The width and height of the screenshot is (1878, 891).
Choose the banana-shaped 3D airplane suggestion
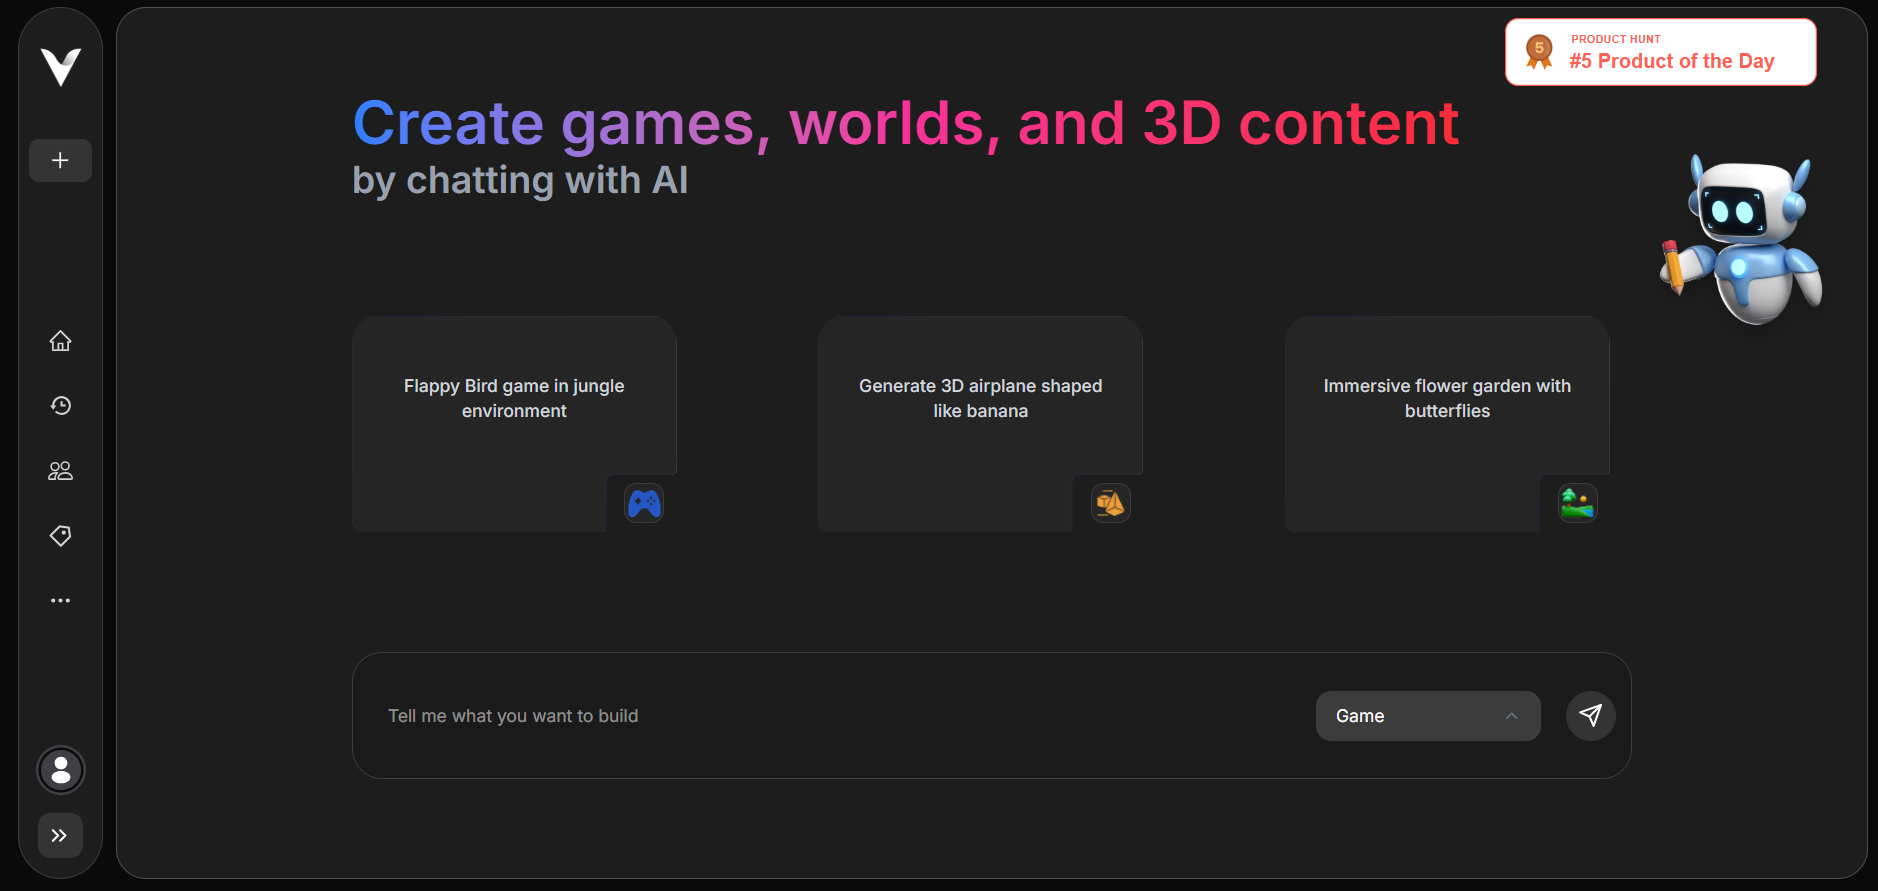980,398
